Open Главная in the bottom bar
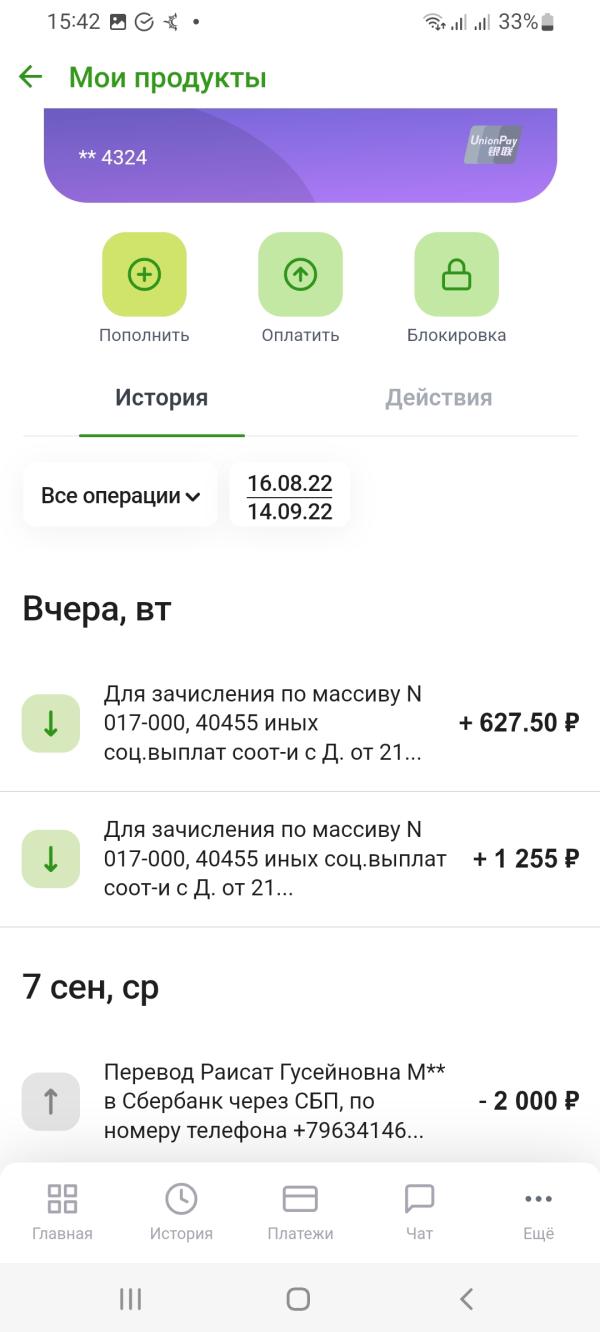Image resolution: width=600 pixels, height=1332 pixels. (62, 1211)
